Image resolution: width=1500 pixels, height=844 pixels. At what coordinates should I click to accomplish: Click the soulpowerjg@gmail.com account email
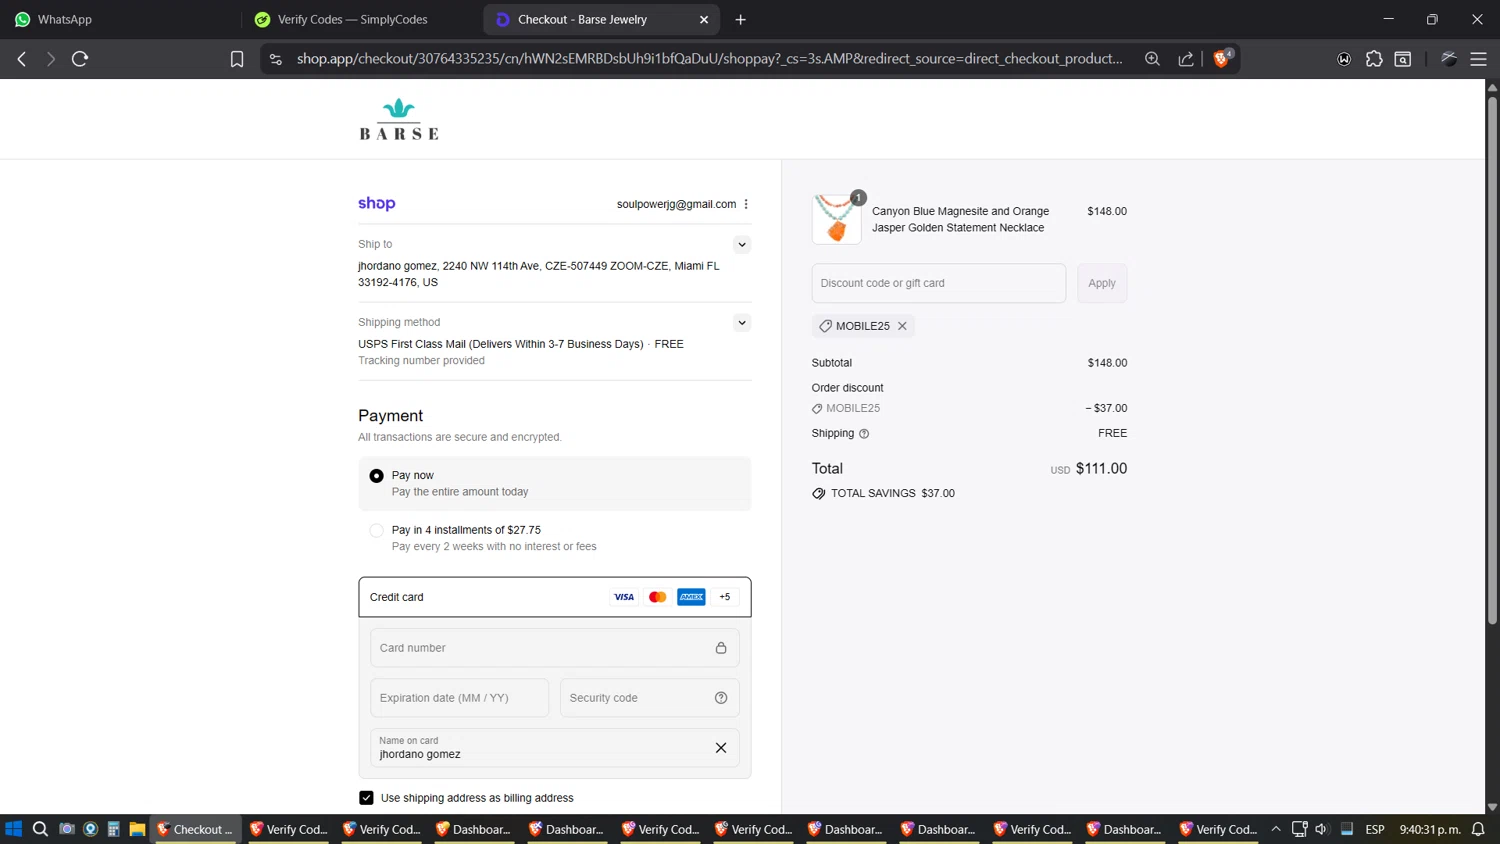click(x=676, y=204)
